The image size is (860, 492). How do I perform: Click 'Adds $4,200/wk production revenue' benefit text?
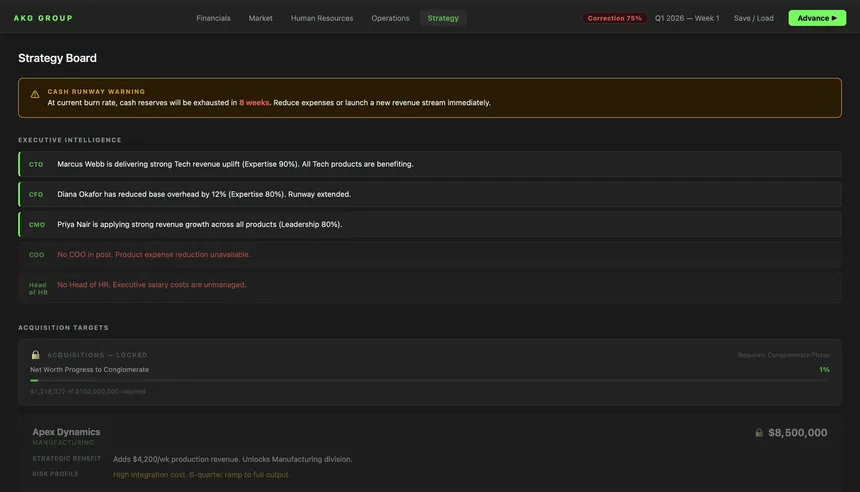point(233,459)
